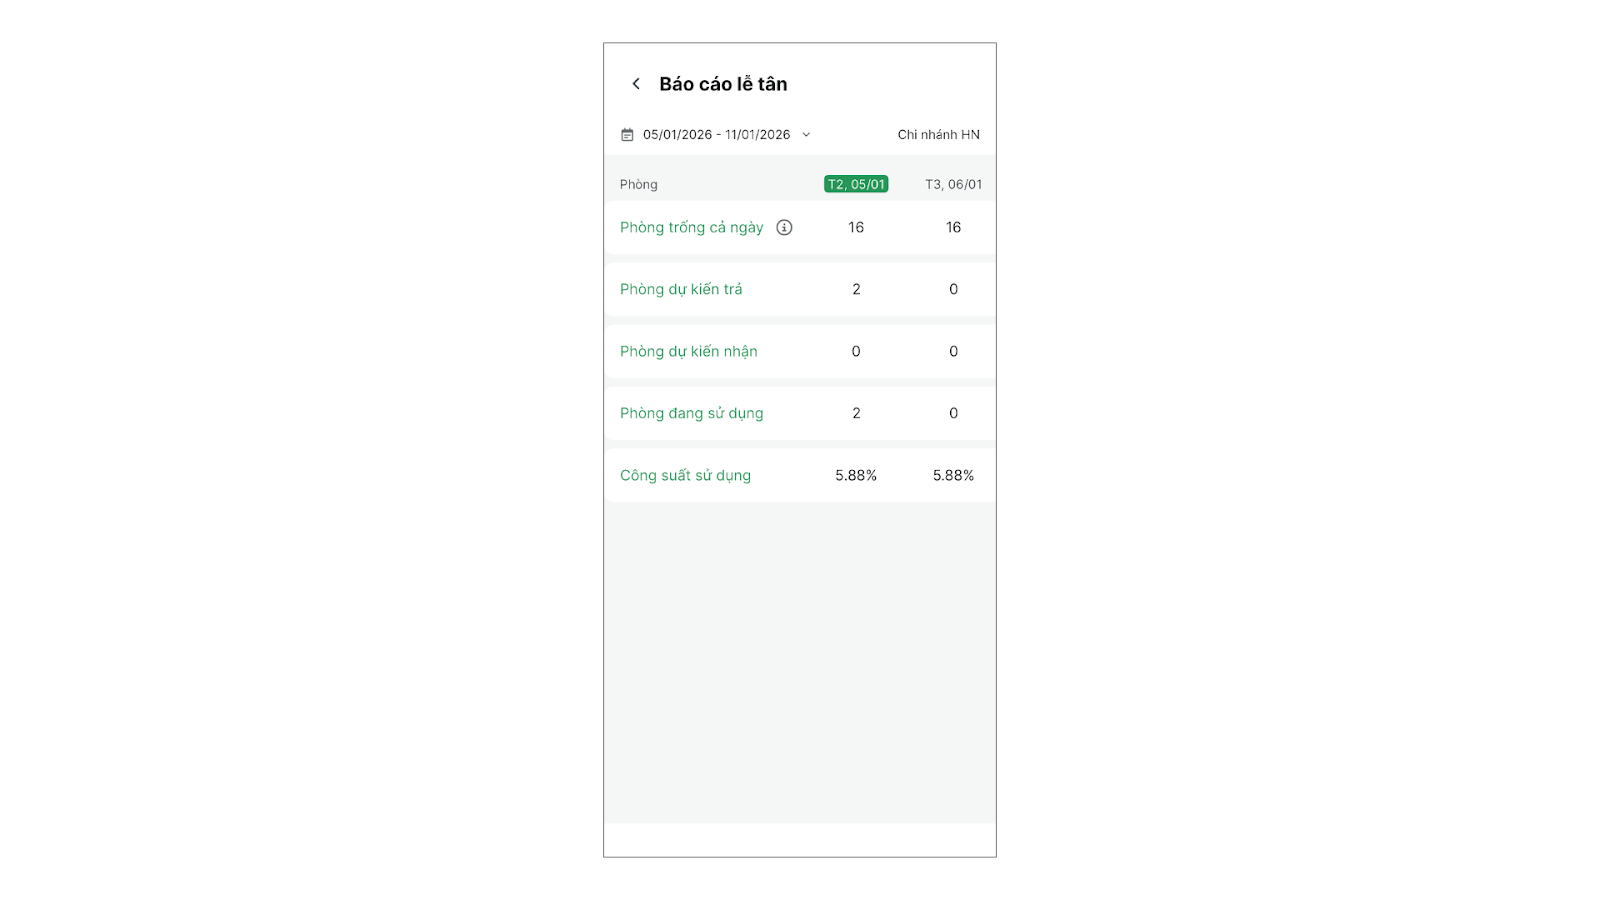
Task: Click T3 5.88% Công suất value
Action: point(953,476)
